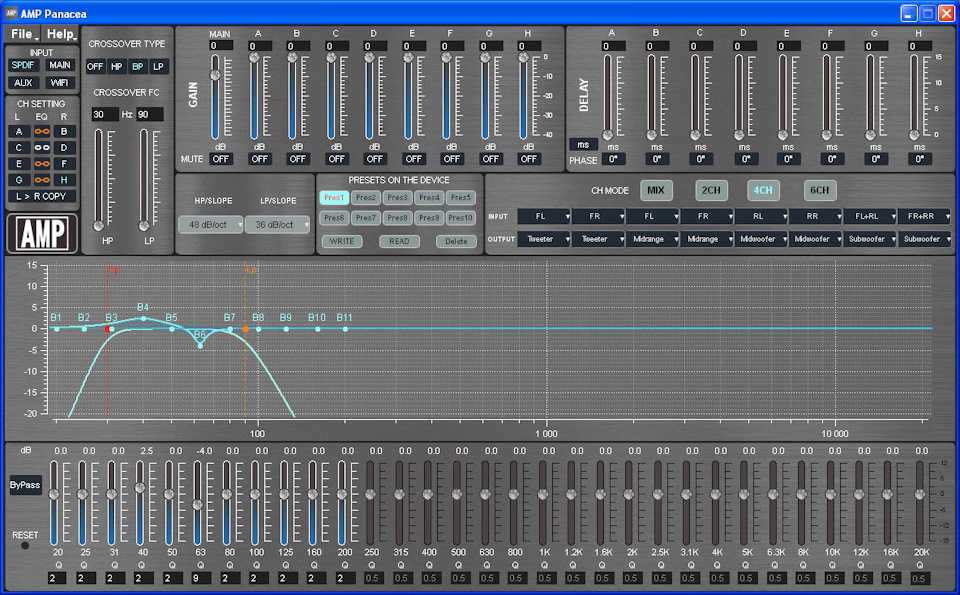Click the delay slider handle for channel C
This screenshot has width=960, height=595.
coord(696,135)
